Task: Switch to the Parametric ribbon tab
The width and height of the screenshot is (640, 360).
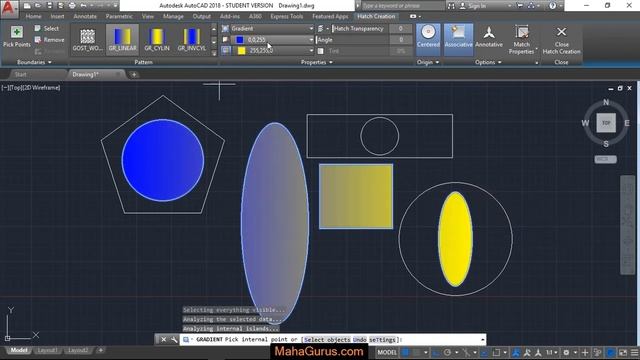Action: (x=119, y=16)
